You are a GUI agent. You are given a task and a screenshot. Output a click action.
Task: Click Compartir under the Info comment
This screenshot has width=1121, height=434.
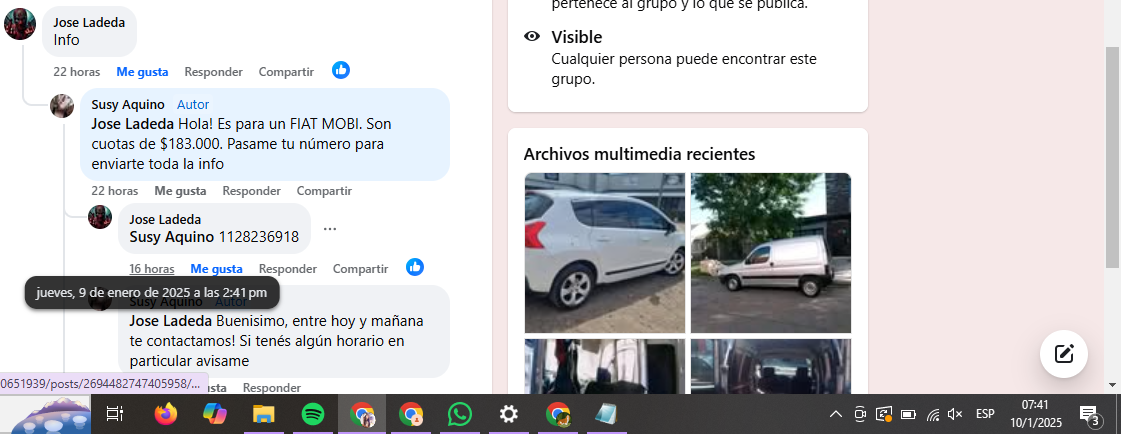coord(286,71)
